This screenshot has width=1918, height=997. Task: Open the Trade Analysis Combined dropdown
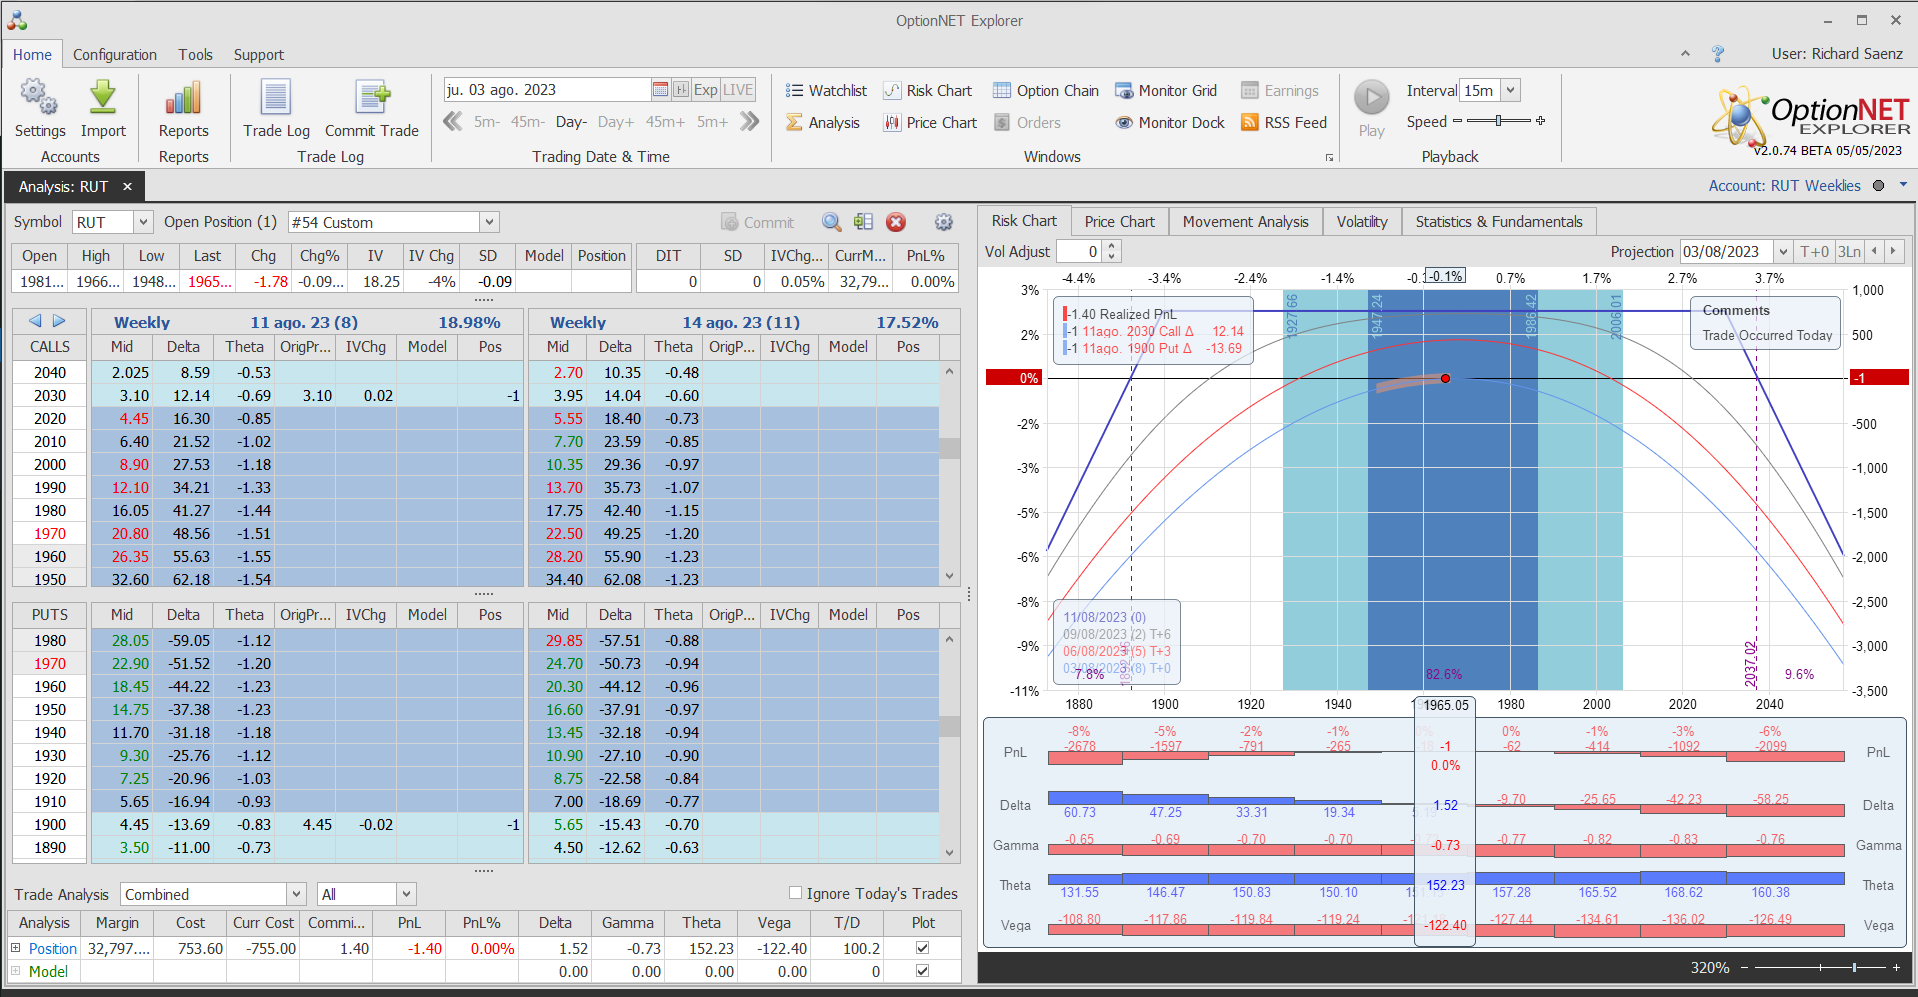pos(296,894)
